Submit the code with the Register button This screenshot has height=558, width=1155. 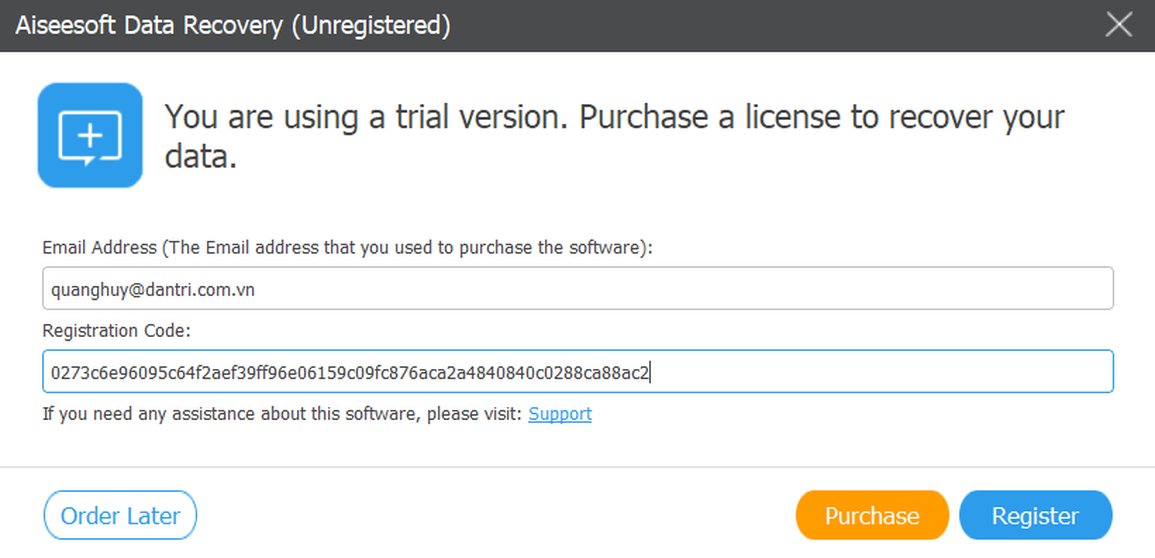pos(1035,516)
